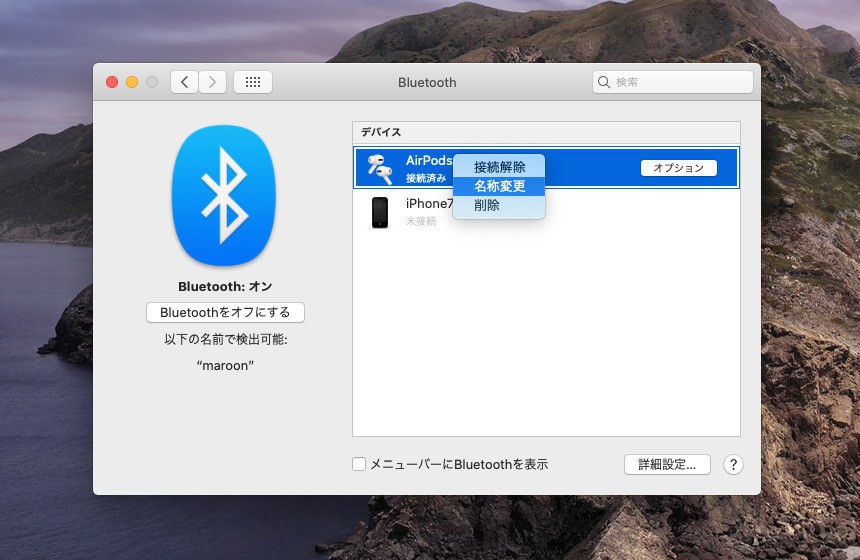Choose 削除 from the context menu
This screenshot has height=560, width=860.
(499, 205)
